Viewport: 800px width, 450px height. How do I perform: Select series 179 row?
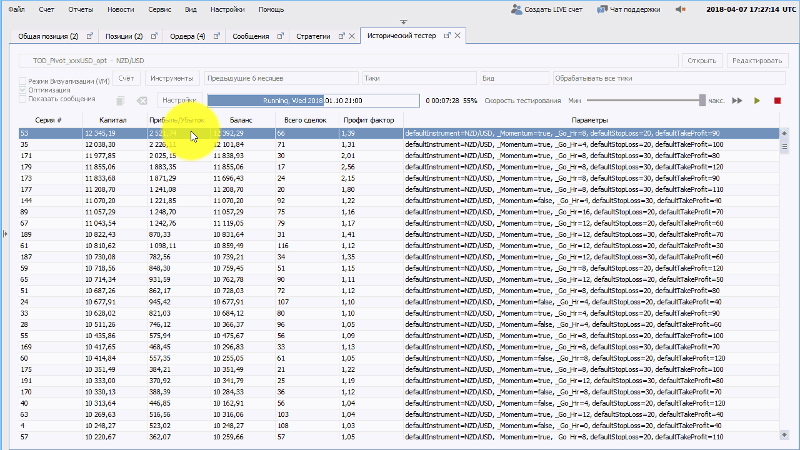click(399, 167)
